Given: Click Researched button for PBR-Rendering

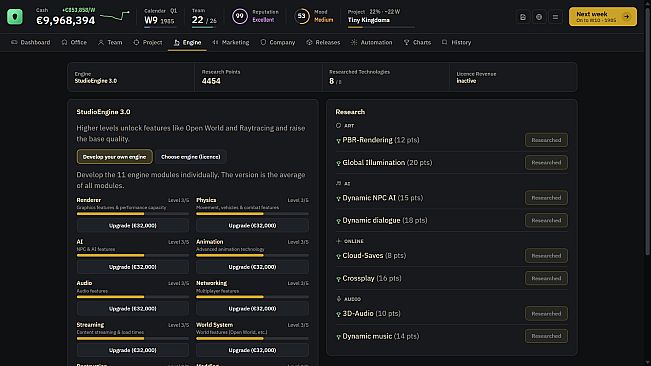Looking at the screenshot, I should click(x=546, y=140).
